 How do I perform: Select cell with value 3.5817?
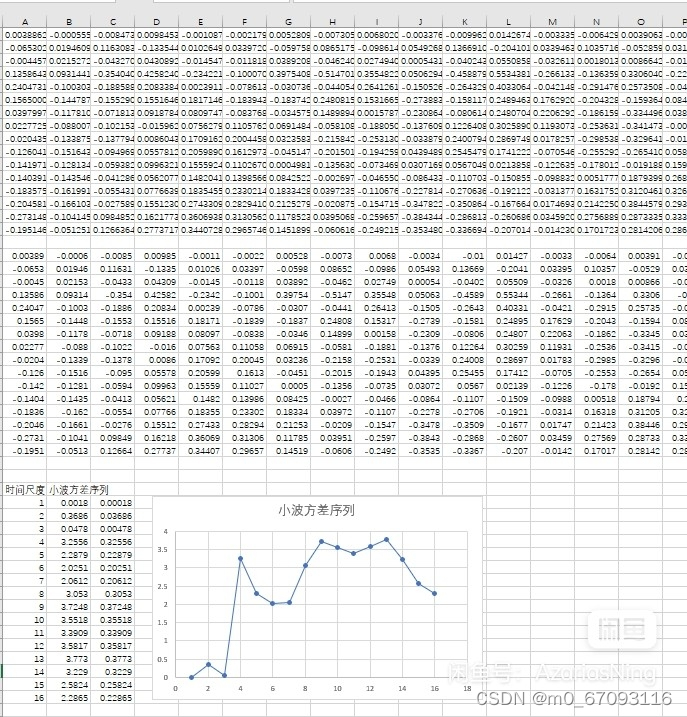tap(69, 646)
